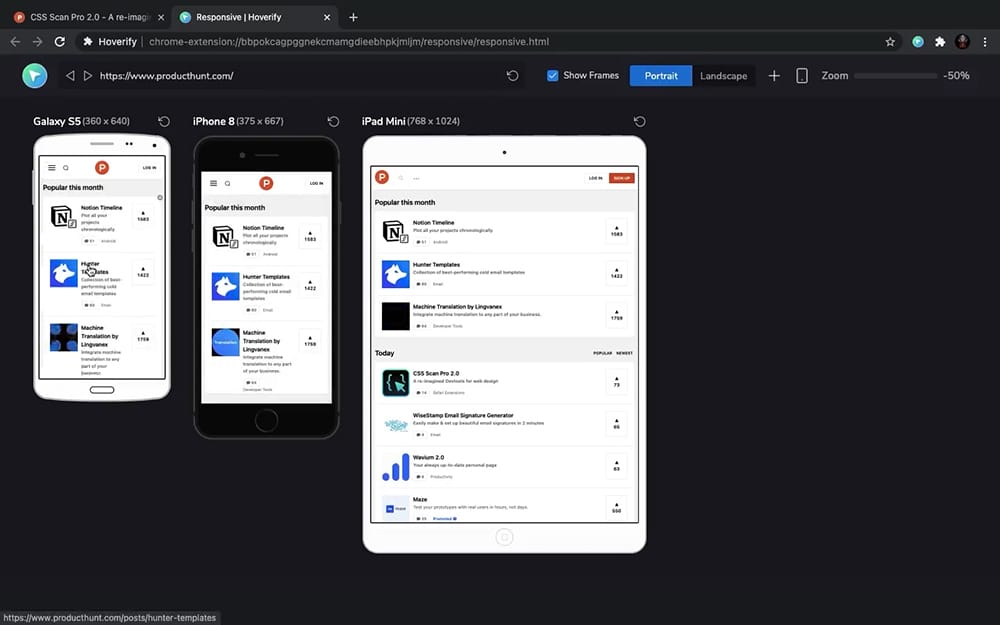
Task: Switch orientation to Landscape
Action: [x=723, y=76]
